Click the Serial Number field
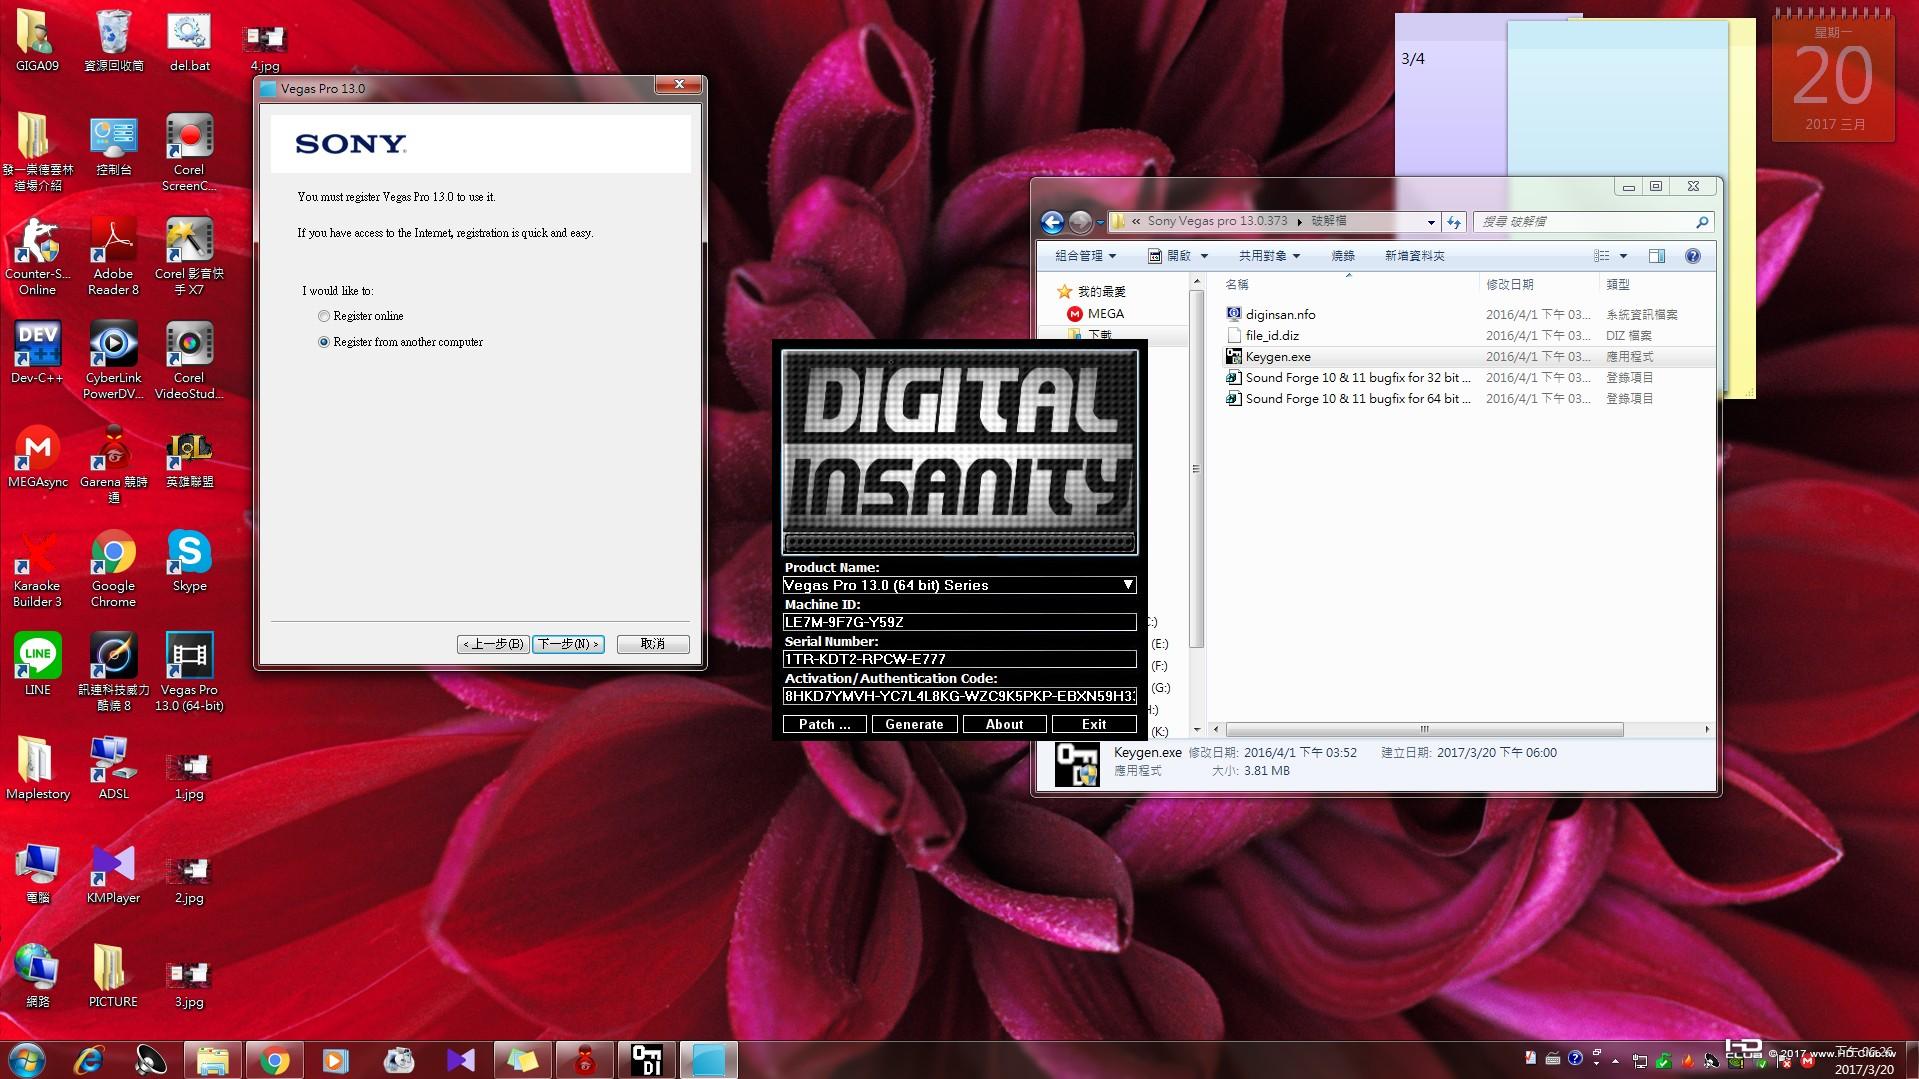This screenshot has height=1079, width=1919. click(958, 659)
